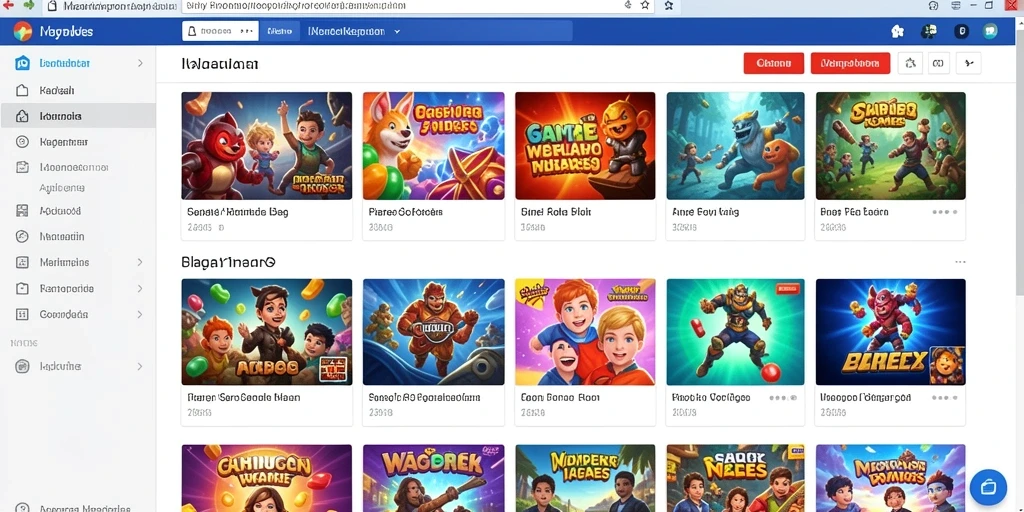Image resolution: width=1024 pixels, height=512 pixels.
Task: Click the bookmark star right of the address bar
Action: (x=669, y=5)
